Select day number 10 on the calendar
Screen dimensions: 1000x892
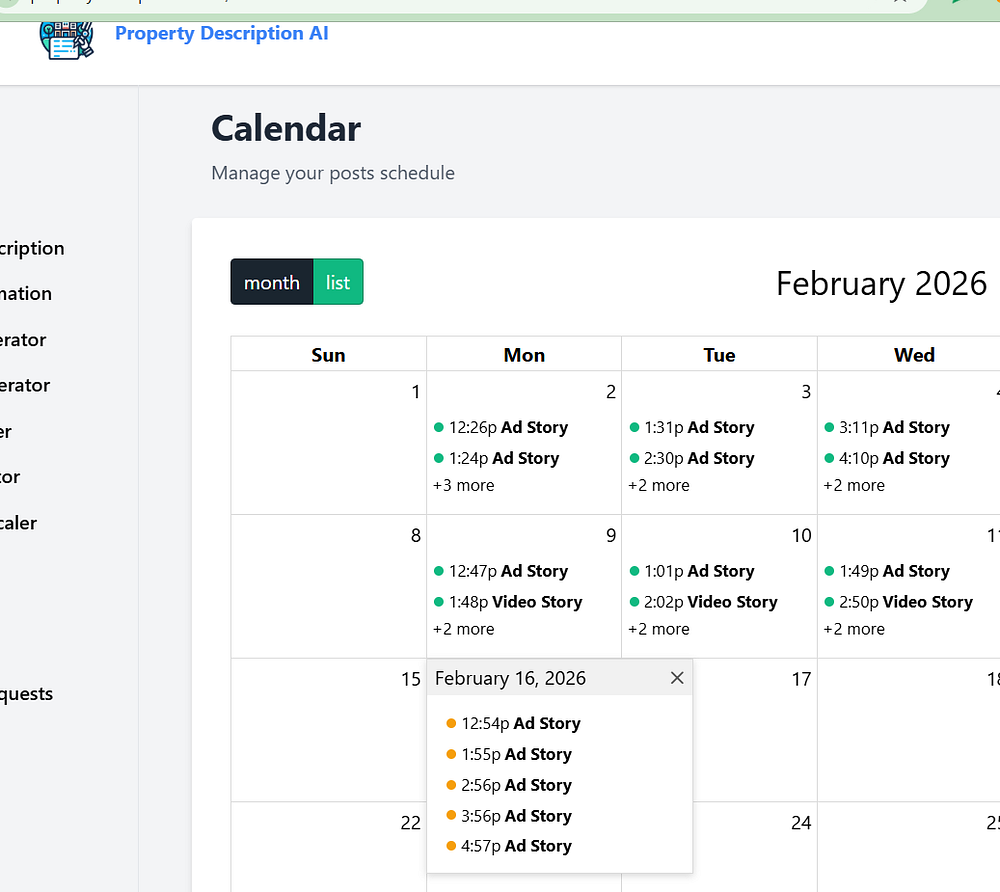coord(802,536)
